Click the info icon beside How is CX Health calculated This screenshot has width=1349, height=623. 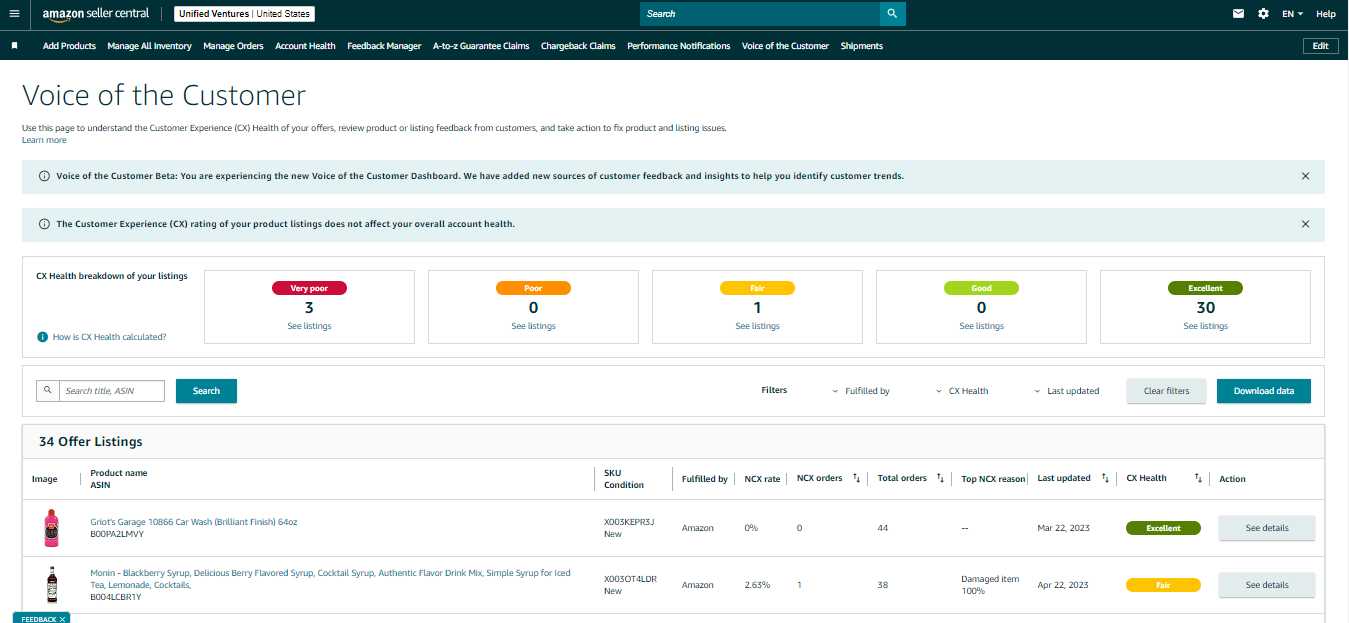tap(42, 337)
